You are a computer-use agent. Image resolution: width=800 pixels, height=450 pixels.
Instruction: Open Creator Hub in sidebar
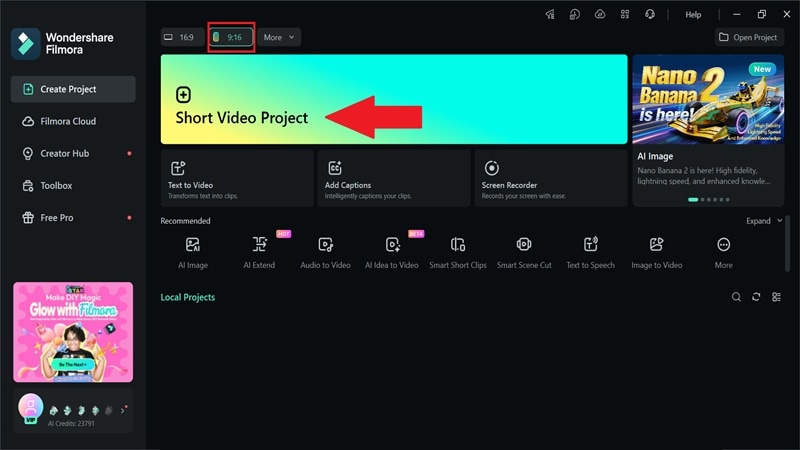(73, 154)
